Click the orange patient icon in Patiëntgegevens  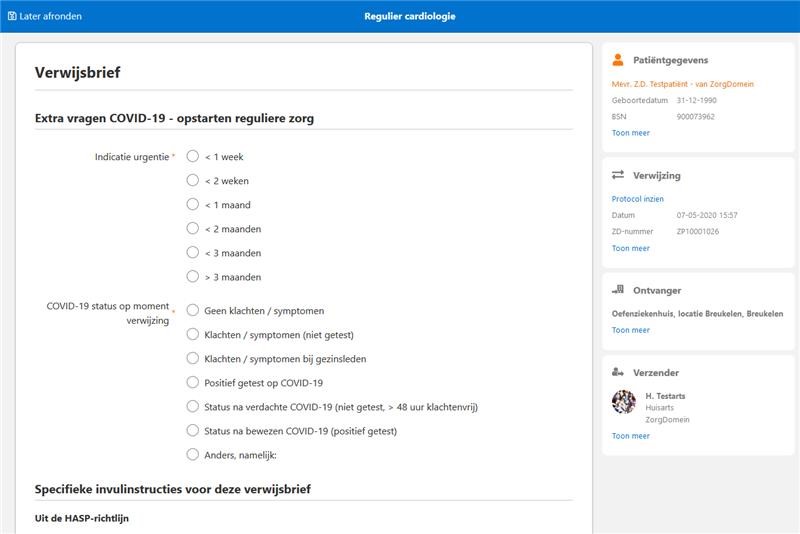tap(618, 60)
